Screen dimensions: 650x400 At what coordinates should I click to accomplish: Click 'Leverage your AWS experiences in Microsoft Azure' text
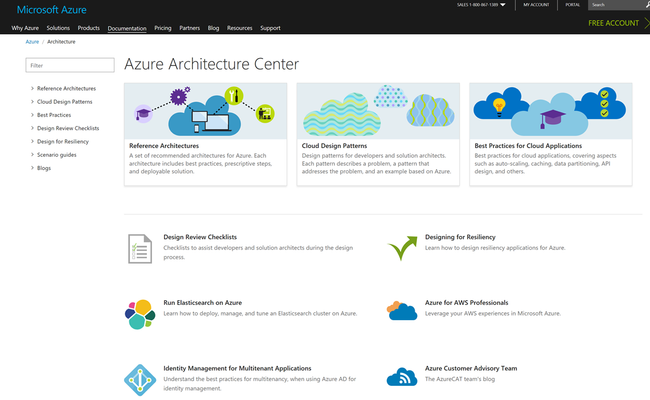[x=492, y=313]
